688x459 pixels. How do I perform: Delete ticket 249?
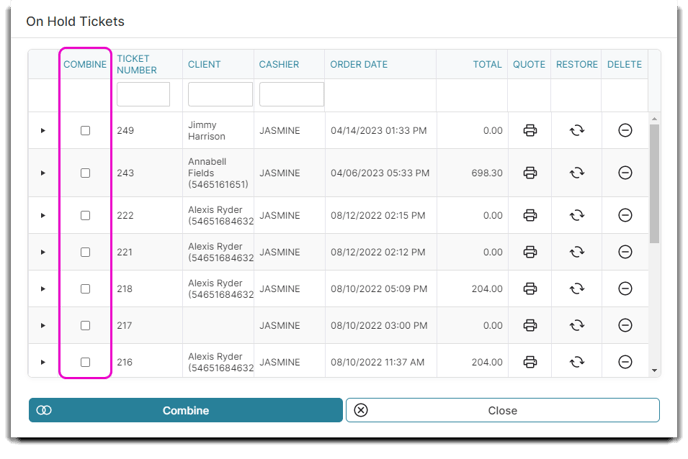(x=625, y=130)
